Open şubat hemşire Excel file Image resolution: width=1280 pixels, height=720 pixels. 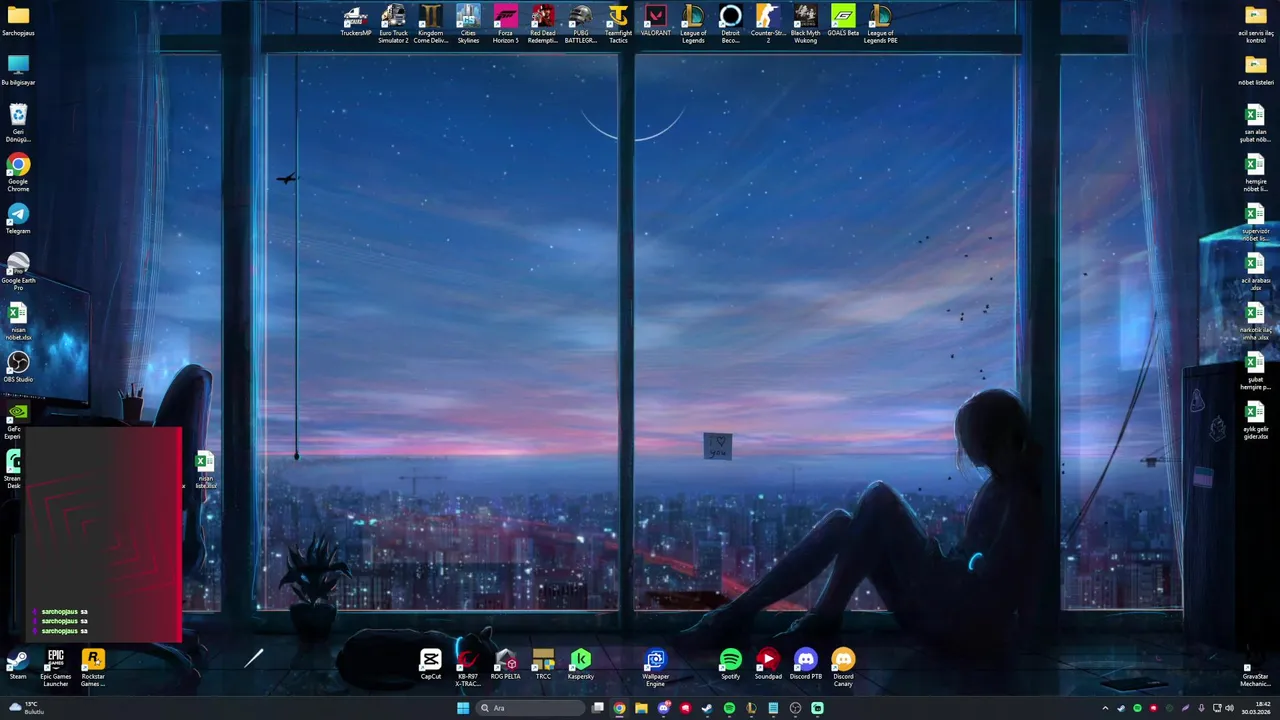click(1255, 371)
